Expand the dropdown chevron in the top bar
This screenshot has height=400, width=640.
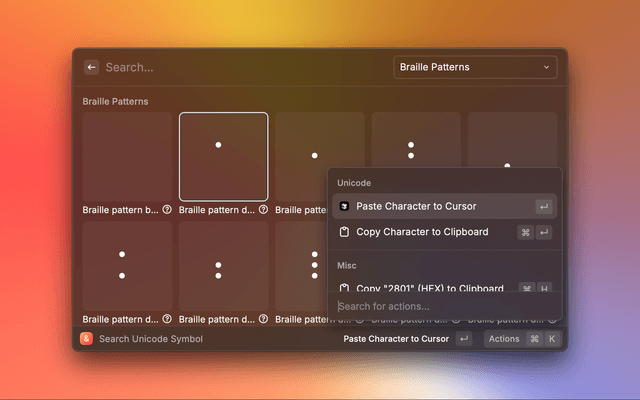point(546,67)
